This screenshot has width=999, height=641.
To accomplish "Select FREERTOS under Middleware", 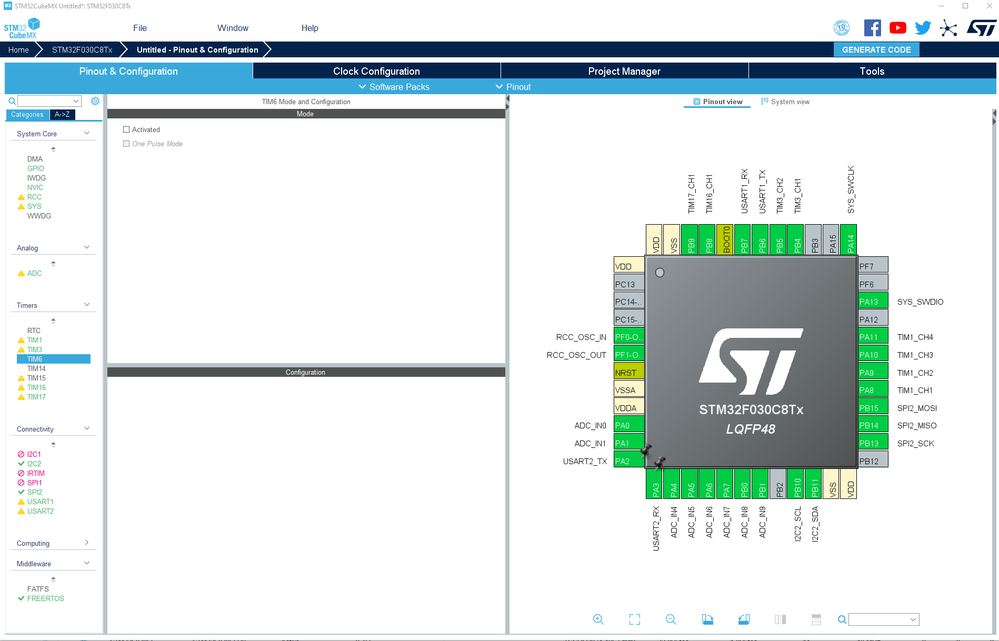I will click(x=45, y=598).
